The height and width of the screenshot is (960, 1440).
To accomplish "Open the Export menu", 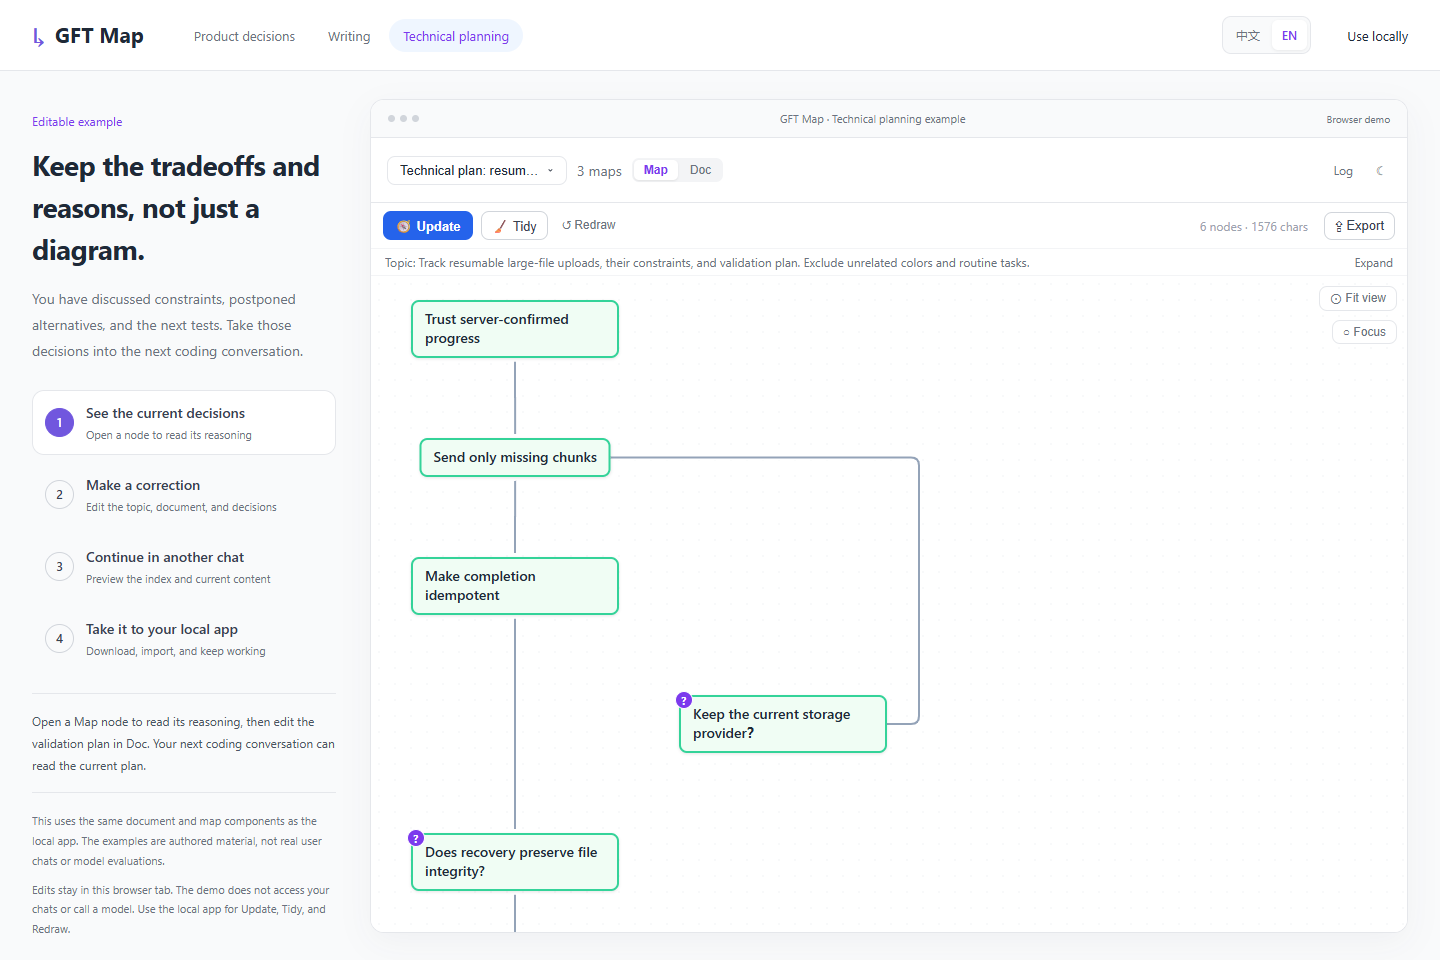I will pyautogui.click(x=1359, y=226).
